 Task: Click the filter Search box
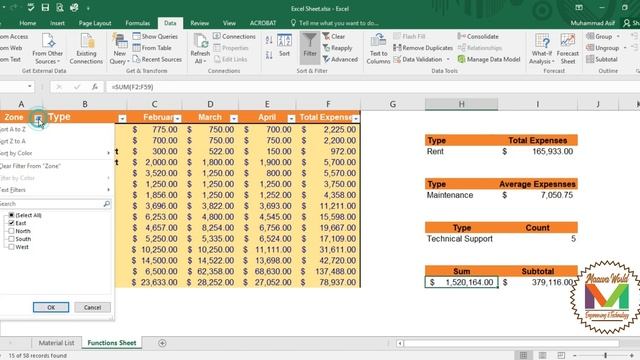tap(55, 204)
